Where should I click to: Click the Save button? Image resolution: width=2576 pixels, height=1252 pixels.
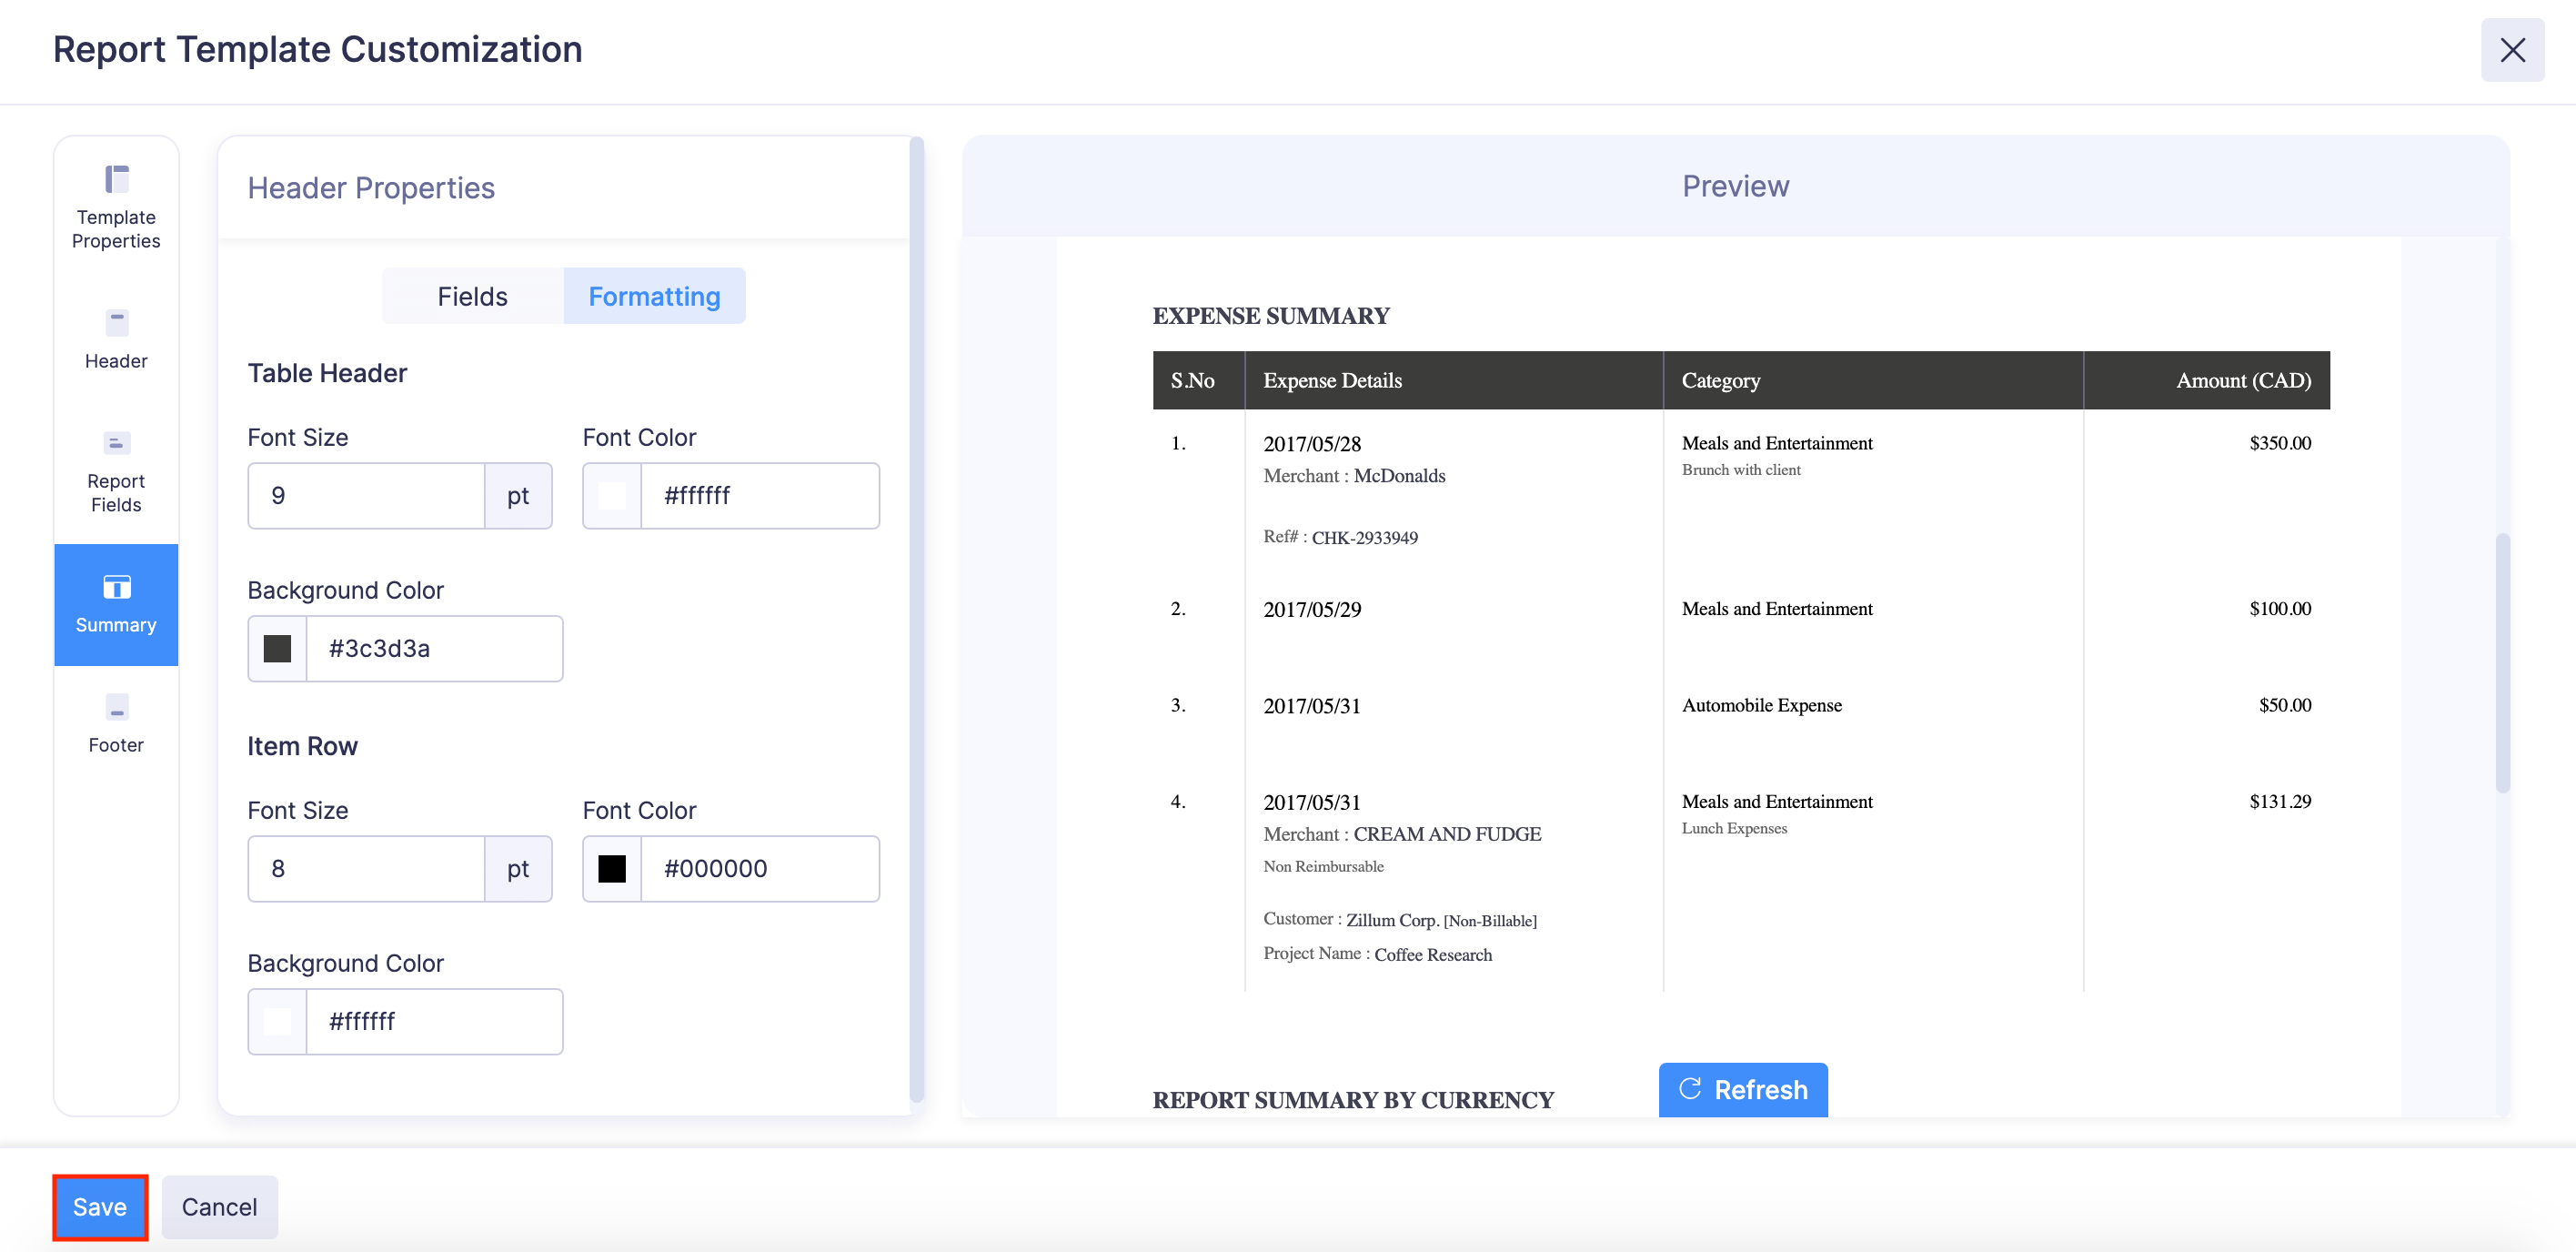tap(100, 1207)
